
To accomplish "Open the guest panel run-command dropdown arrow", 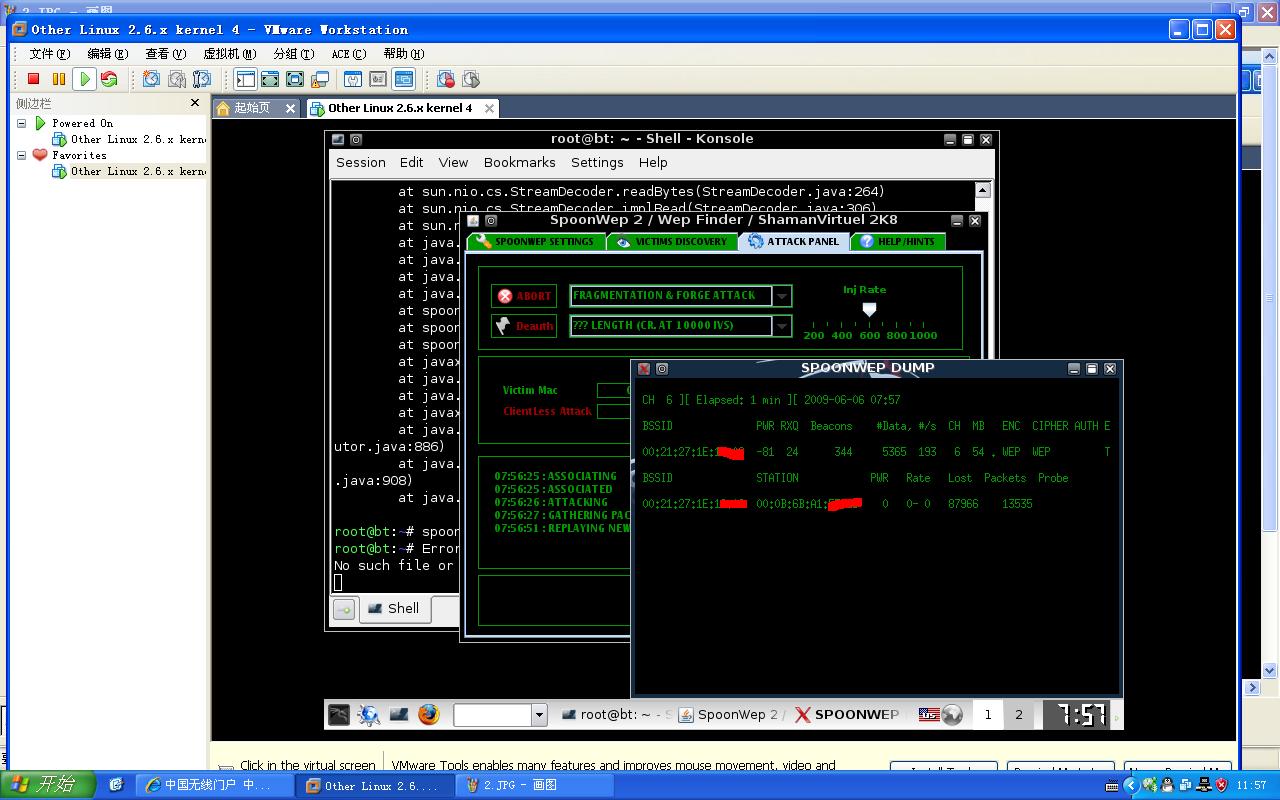I will 539,714.
